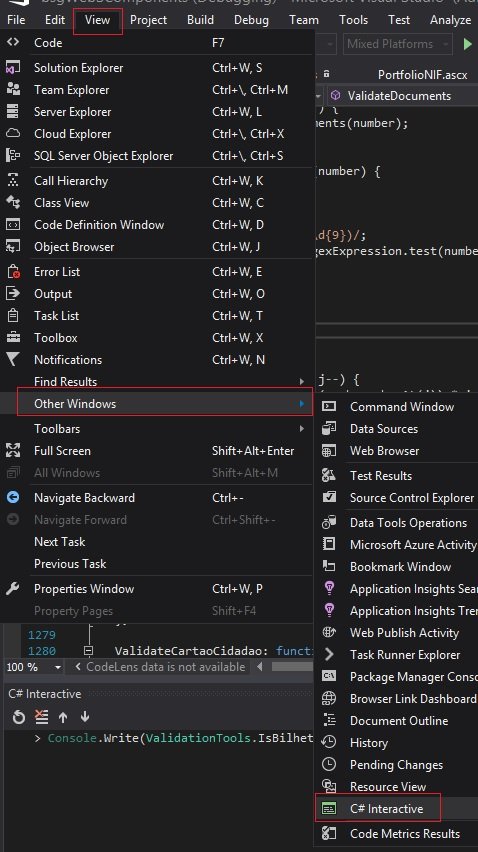Click the Command Window icon
The image size is (478, 852).
click(329, 406)
